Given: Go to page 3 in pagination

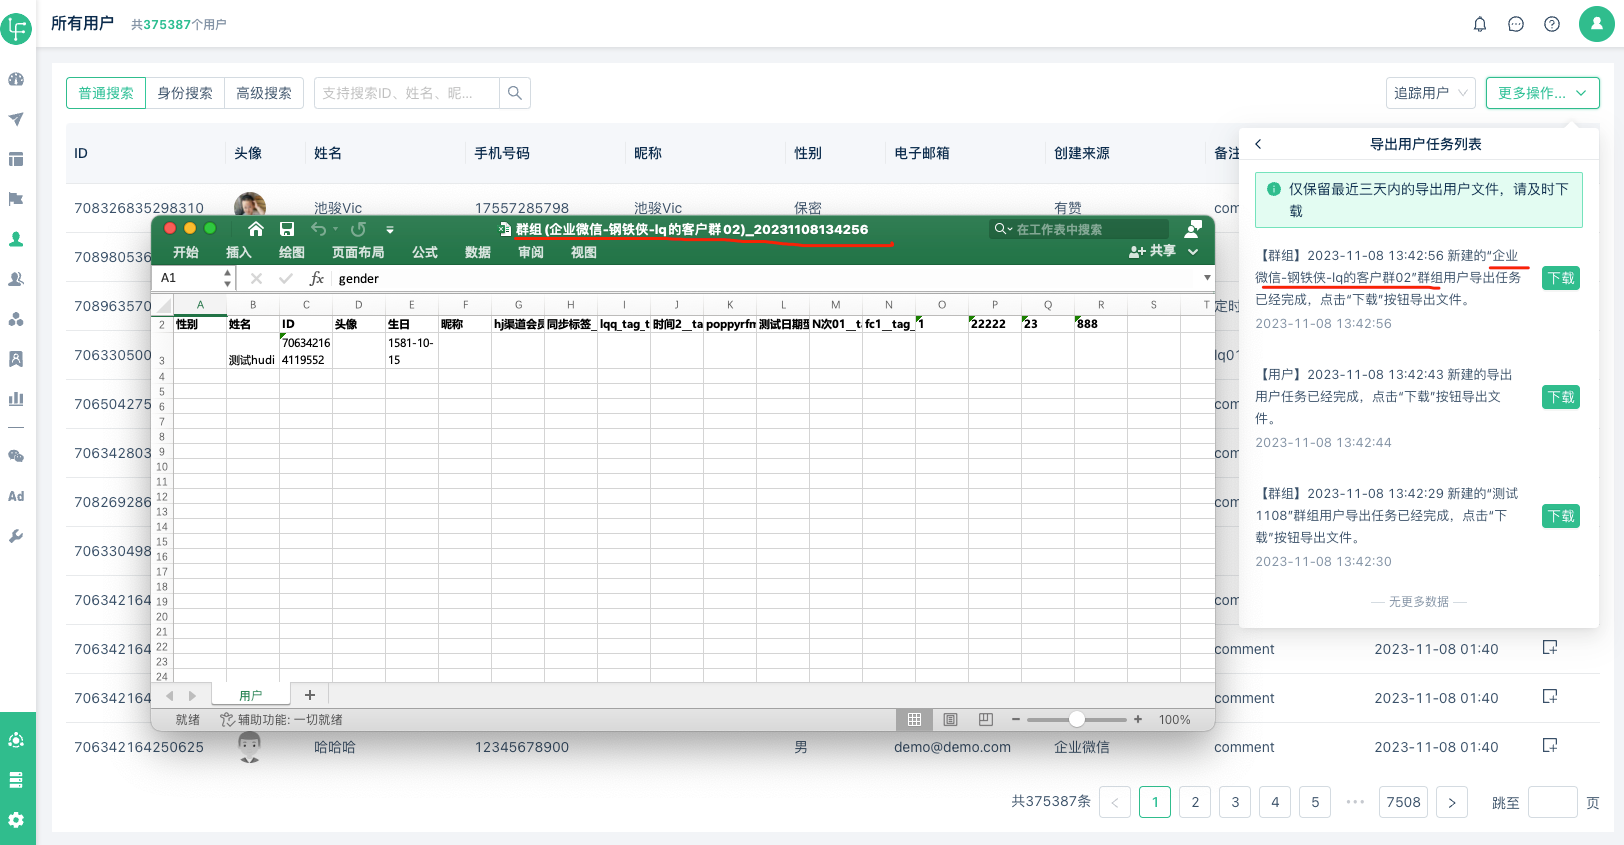Looking at the screenshot, I should [1235, 802].
